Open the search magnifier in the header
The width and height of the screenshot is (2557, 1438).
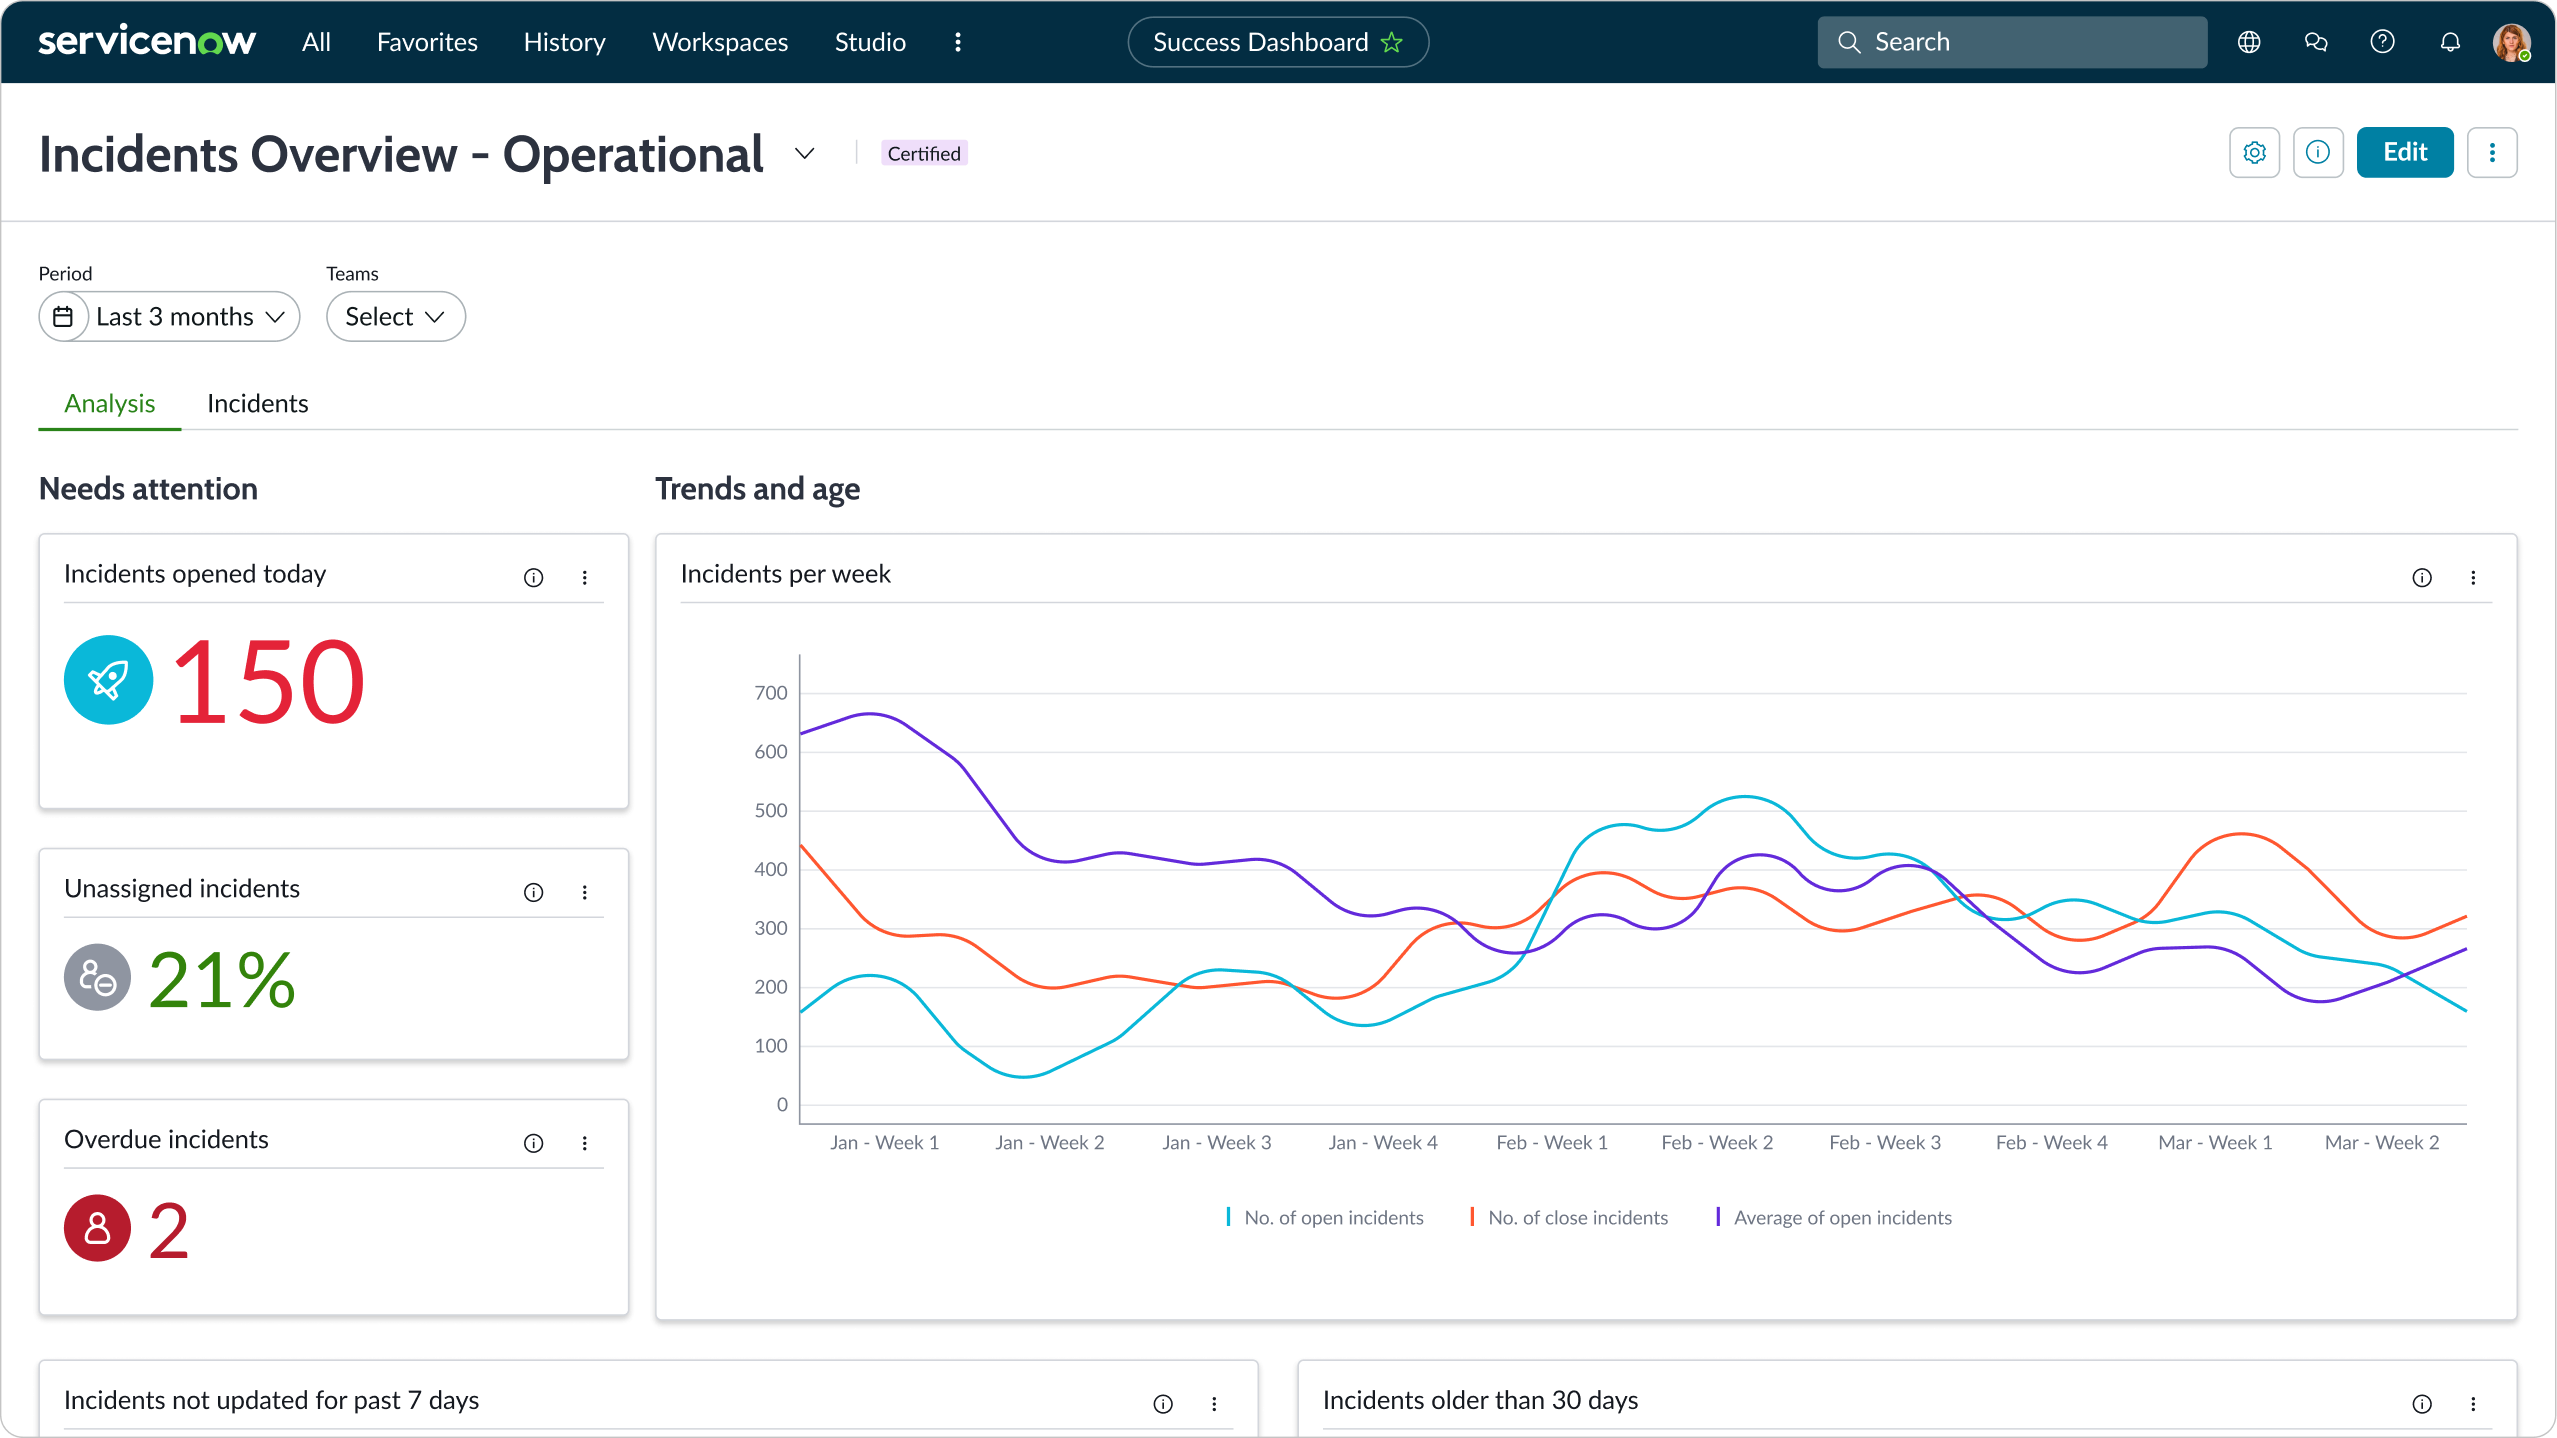click(x=1850, y=41)
